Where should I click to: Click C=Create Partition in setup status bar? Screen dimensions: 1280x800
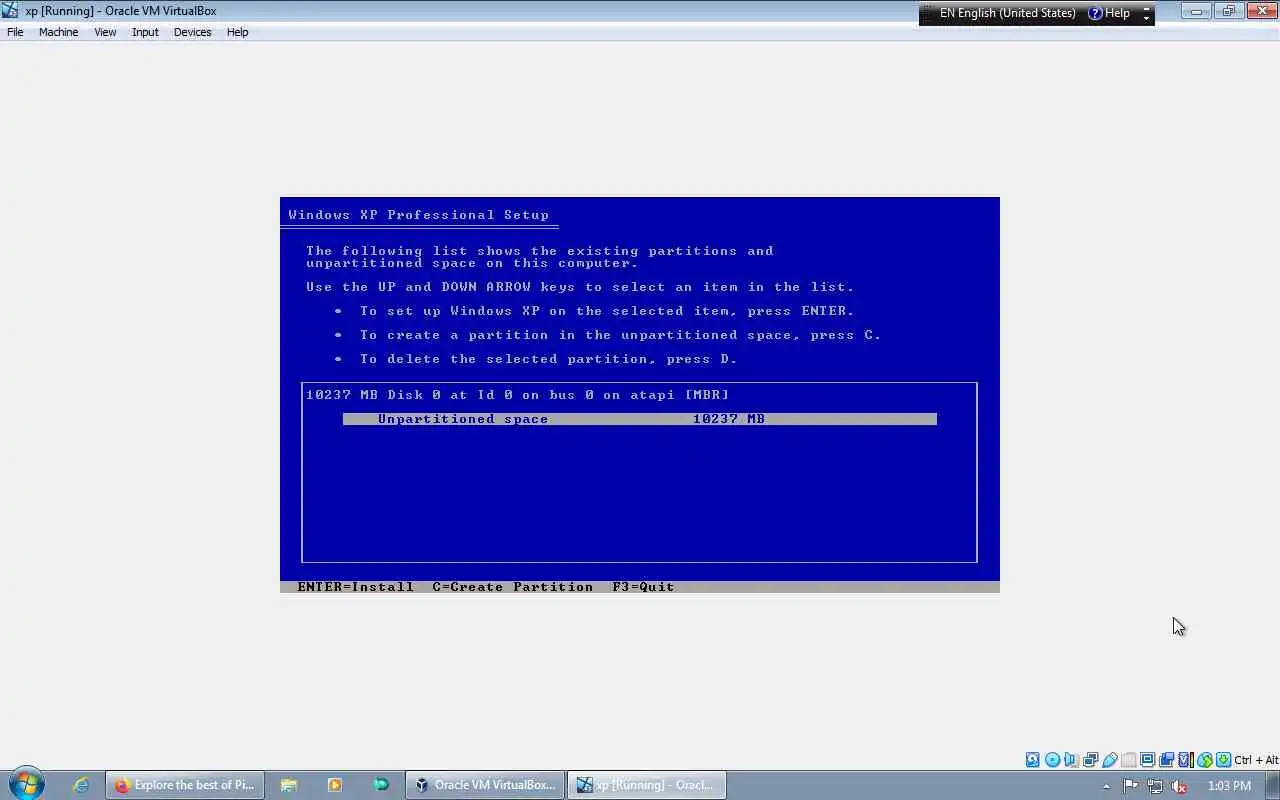pyautogui.click(x=513, y=587)
